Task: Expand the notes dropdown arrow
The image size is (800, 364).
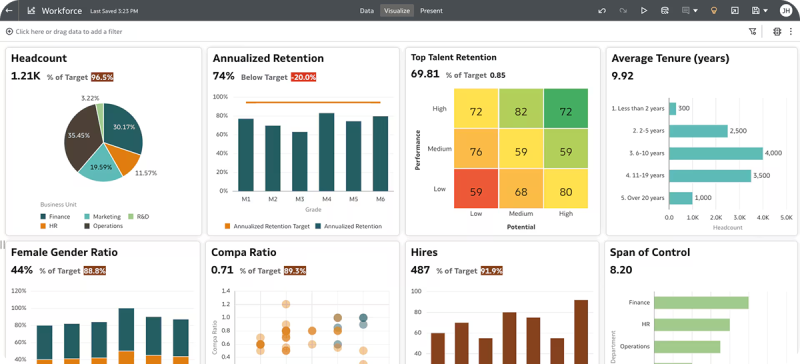Action: pos(695,11)
